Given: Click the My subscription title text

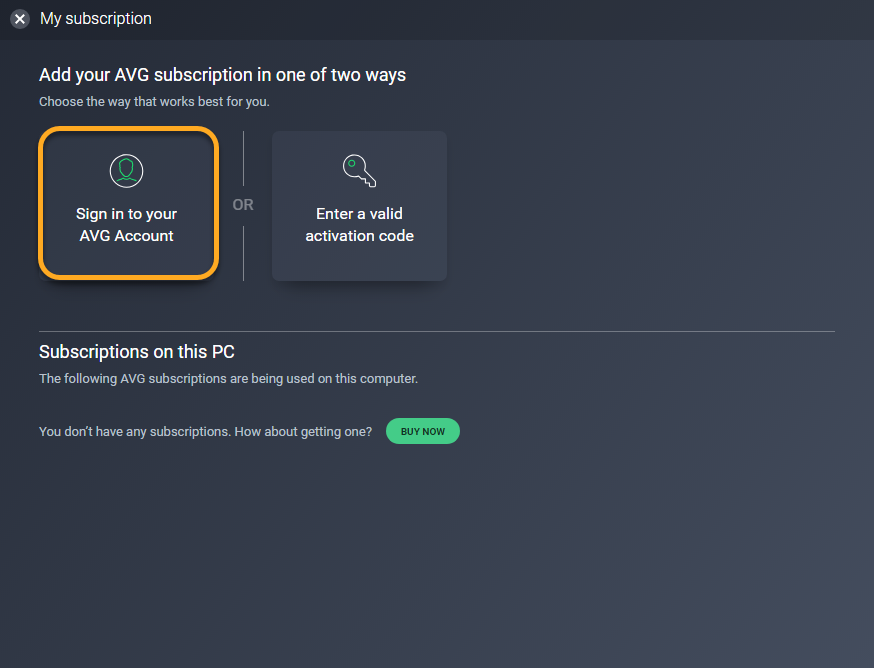Looking at the screenshot, I should click(x=96, y=18).
